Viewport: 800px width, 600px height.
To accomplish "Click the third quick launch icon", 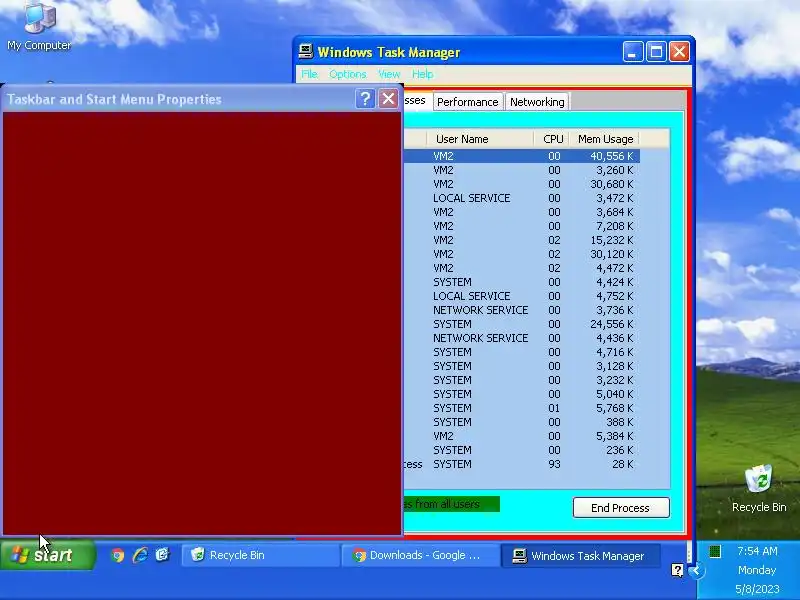I will tap(162, 555).
